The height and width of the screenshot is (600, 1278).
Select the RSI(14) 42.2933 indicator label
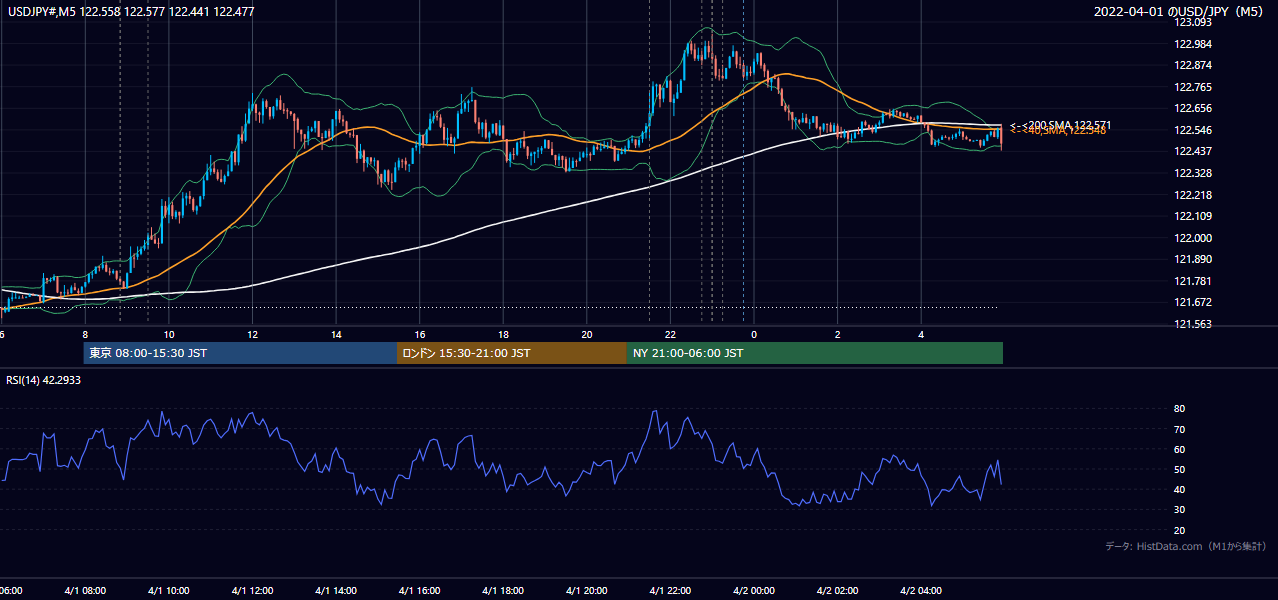tap(44, 381)
